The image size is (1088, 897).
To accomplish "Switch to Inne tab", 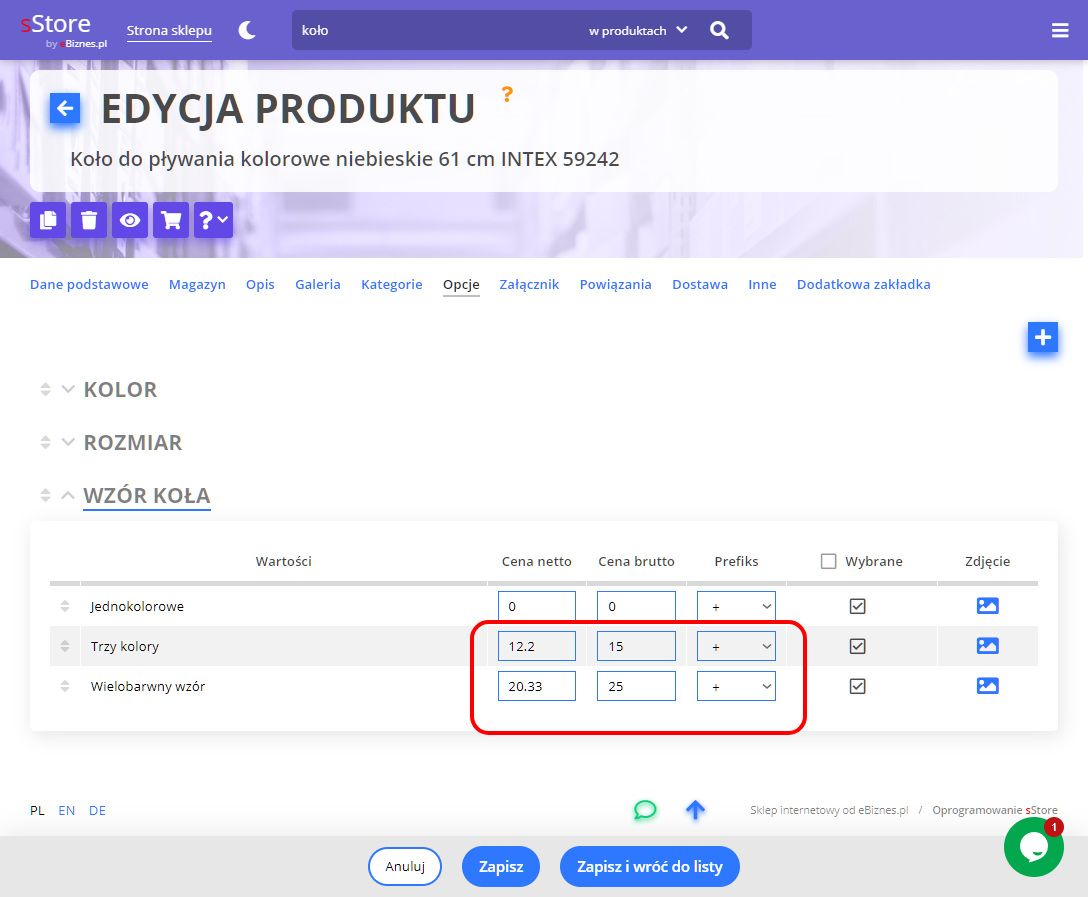I will click(x=762, y=284).
